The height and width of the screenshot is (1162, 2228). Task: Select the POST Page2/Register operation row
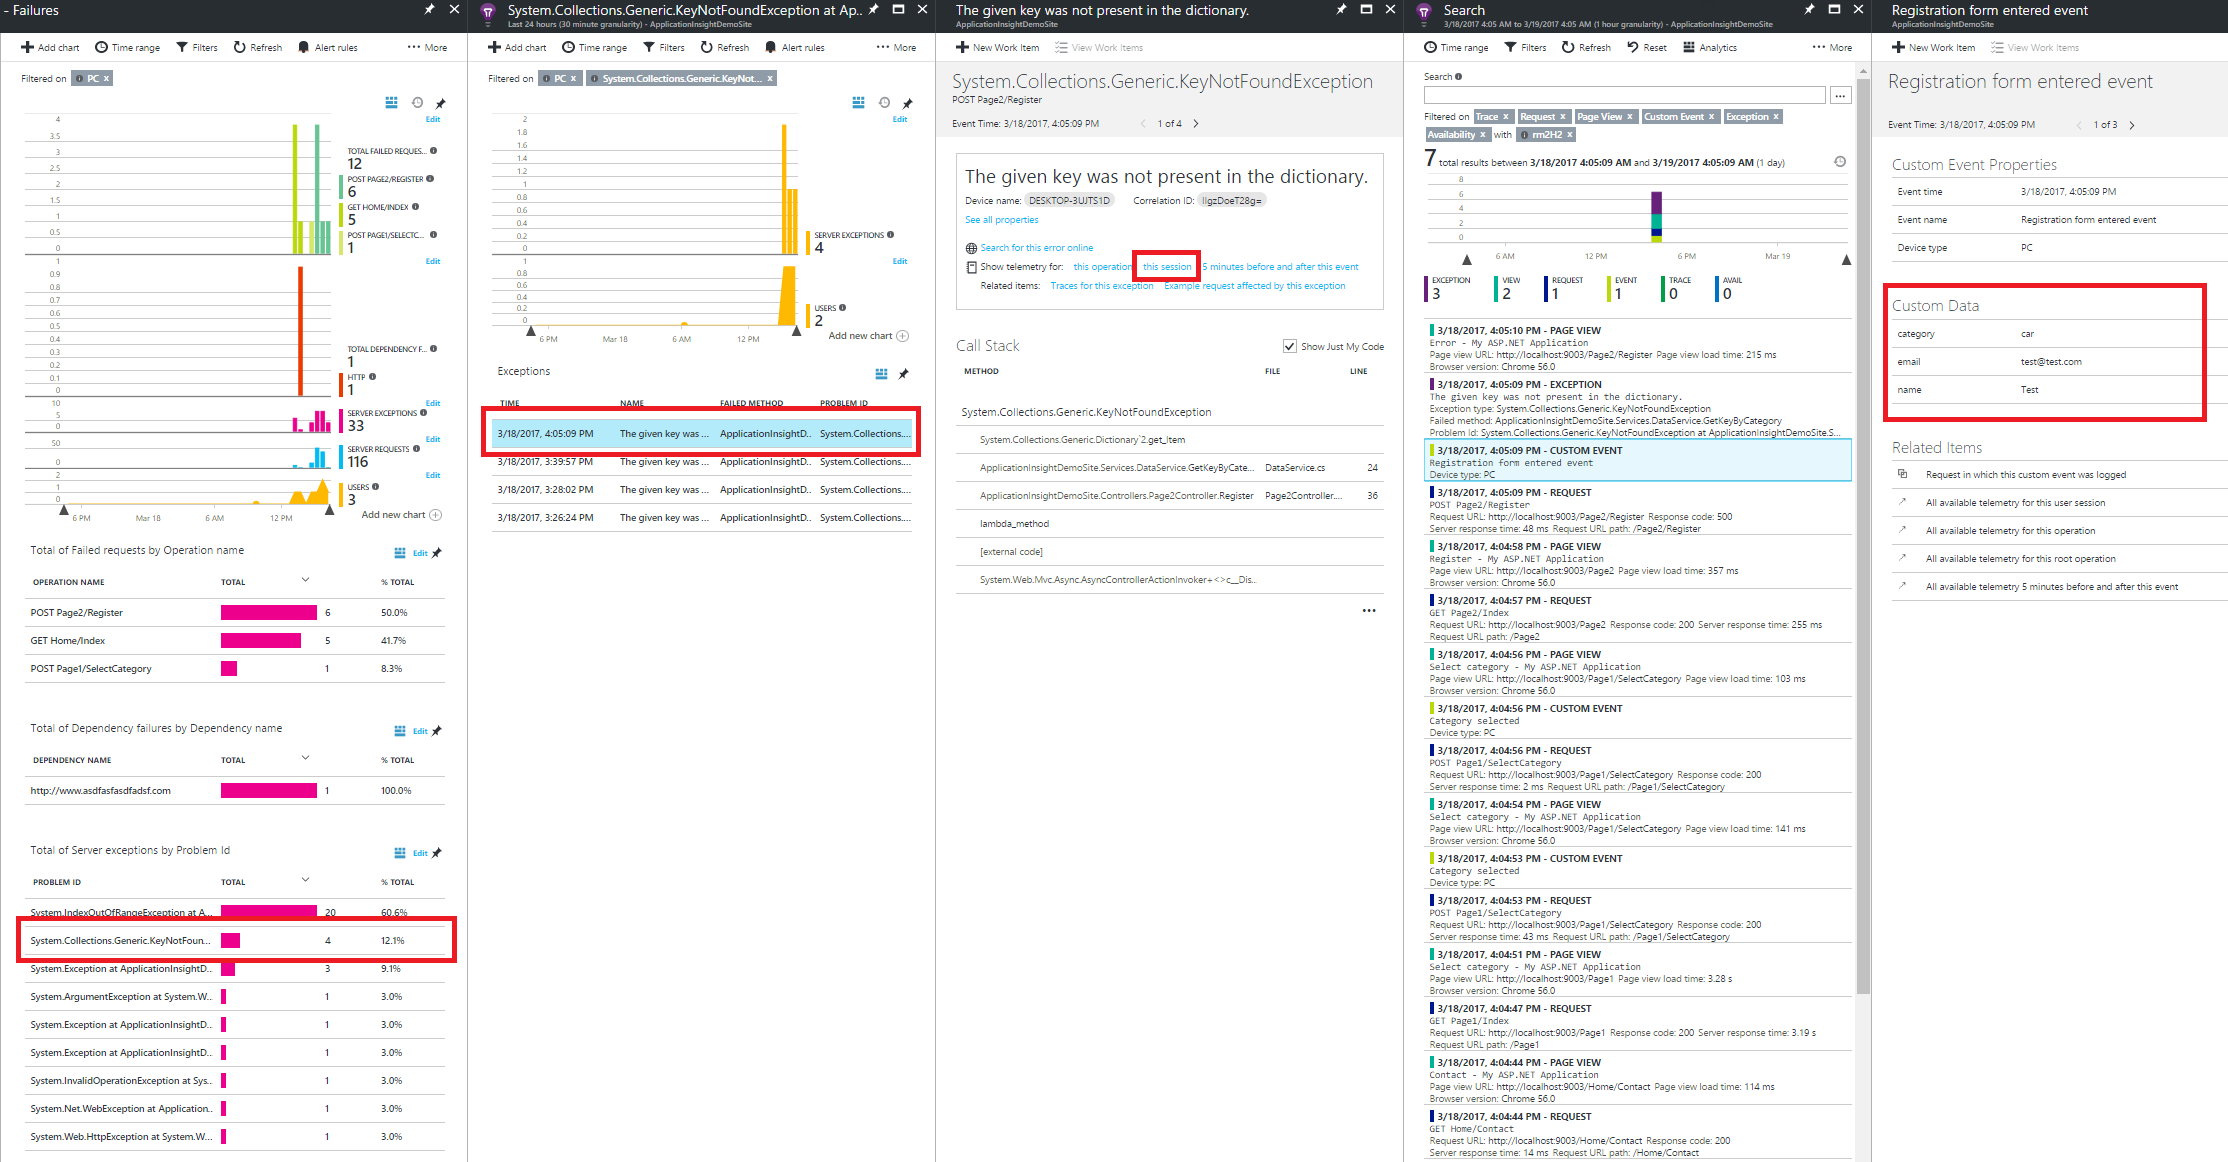click(237, 612)
